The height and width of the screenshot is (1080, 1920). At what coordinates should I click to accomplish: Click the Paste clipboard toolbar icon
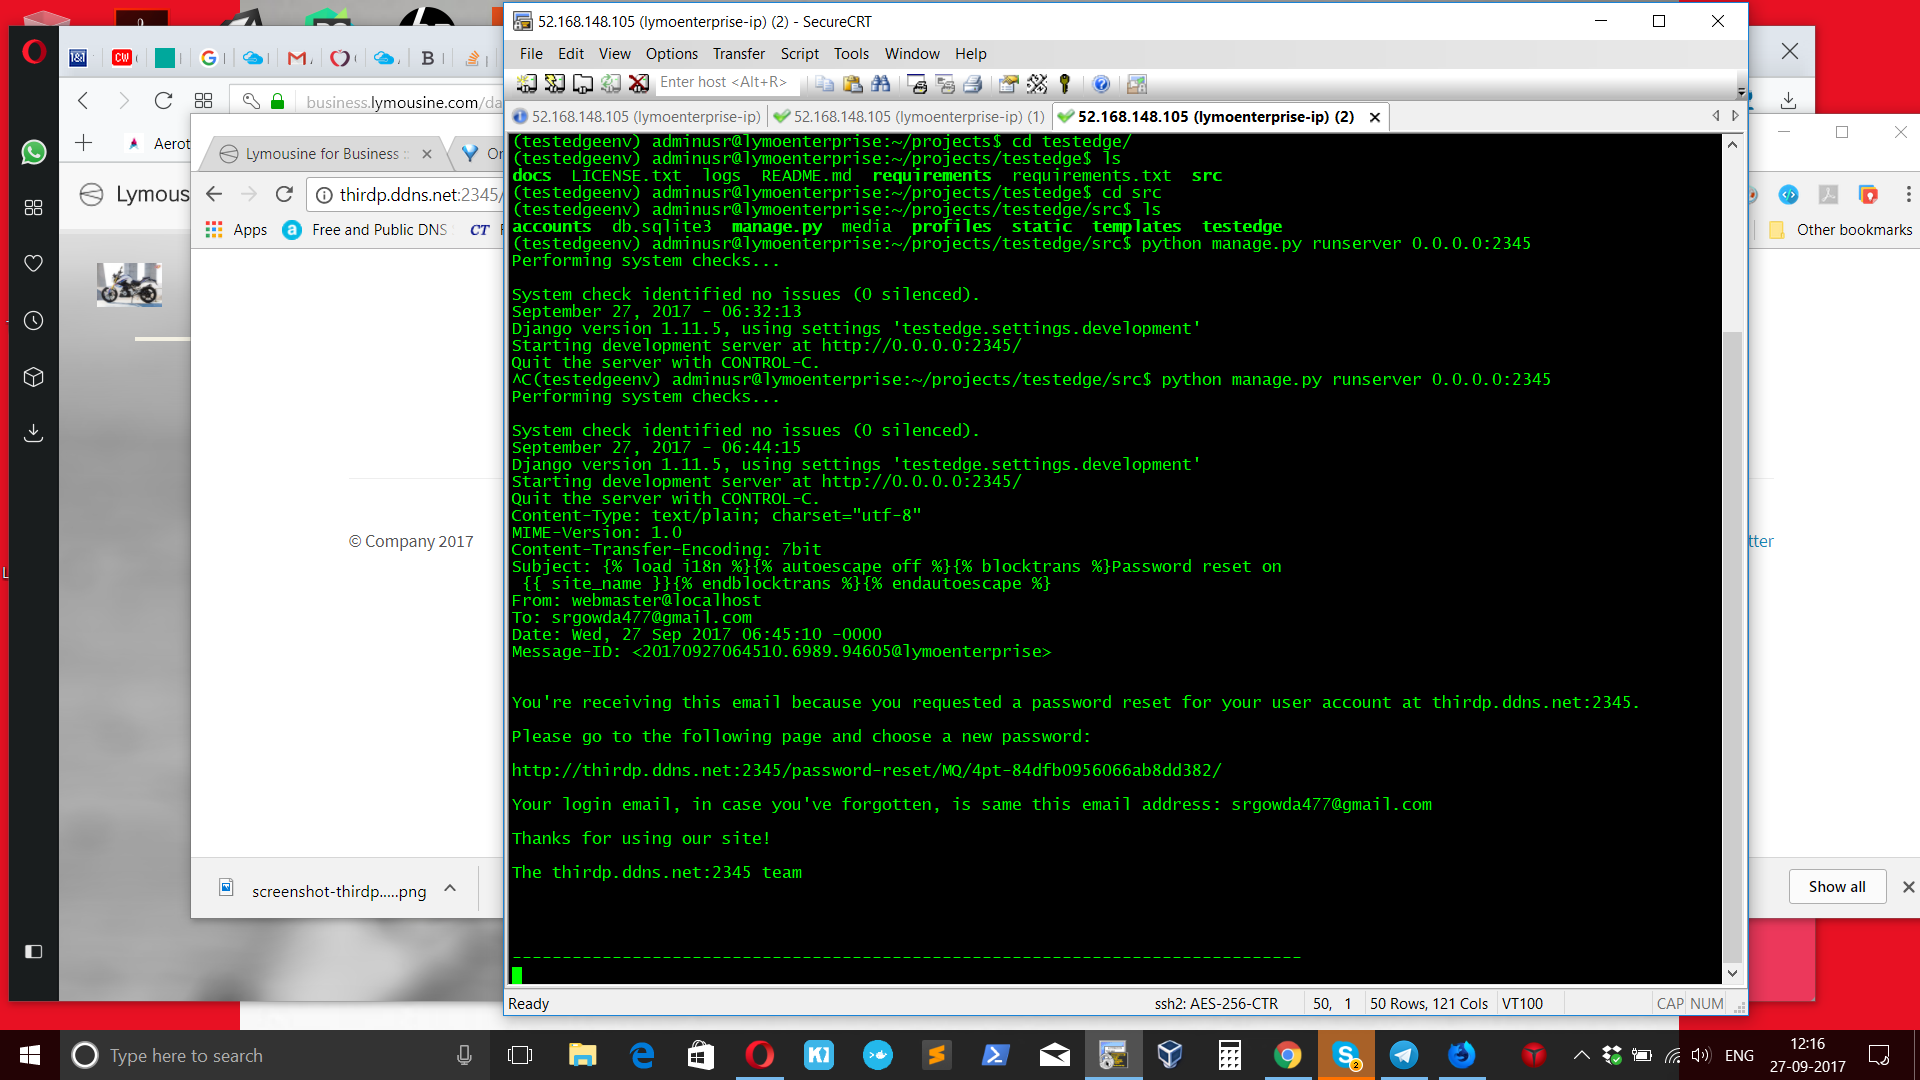tap(852, 84)
